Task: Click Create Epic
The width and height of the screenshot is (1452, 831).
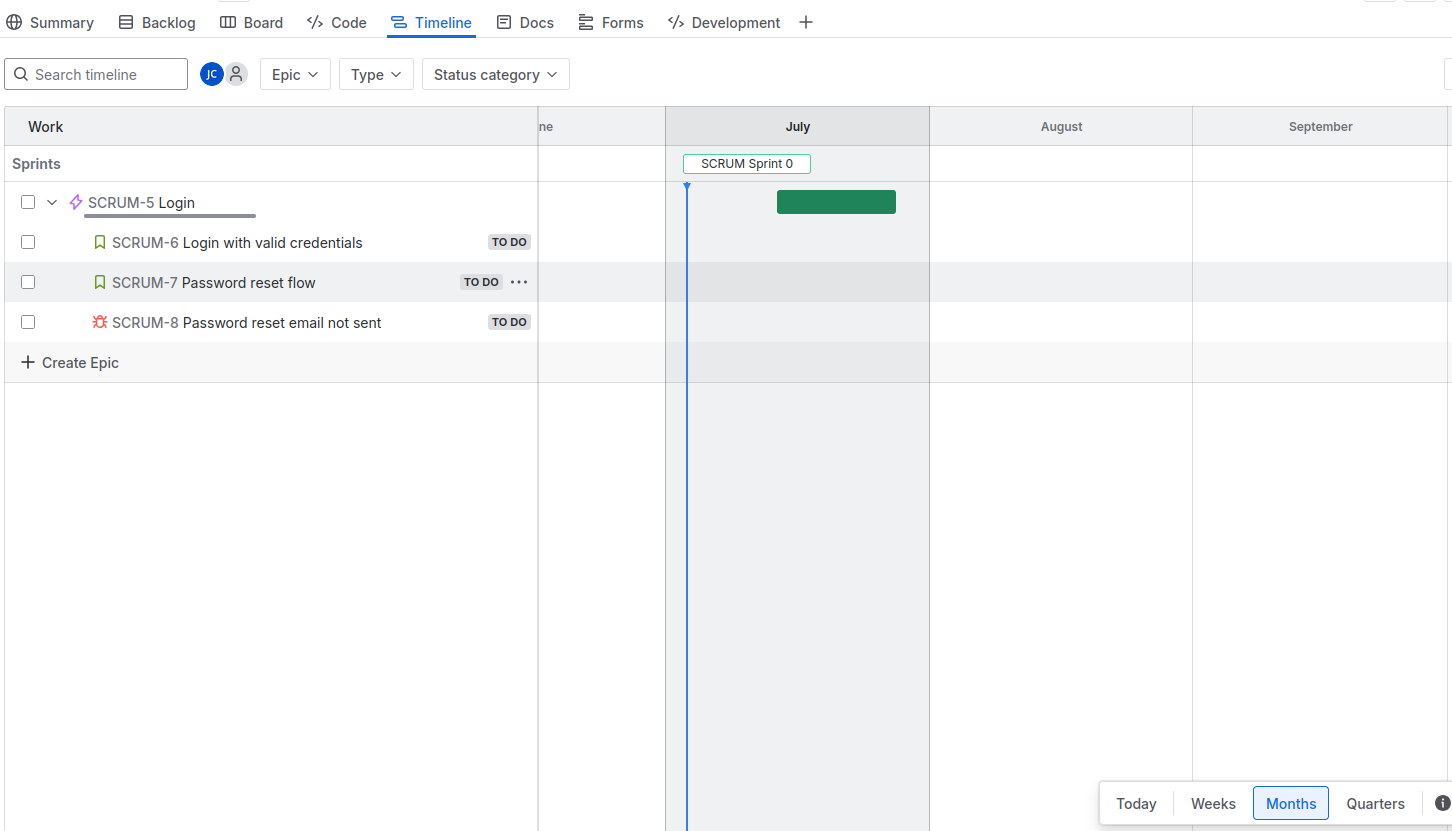Action: click(x=70, y=362)
